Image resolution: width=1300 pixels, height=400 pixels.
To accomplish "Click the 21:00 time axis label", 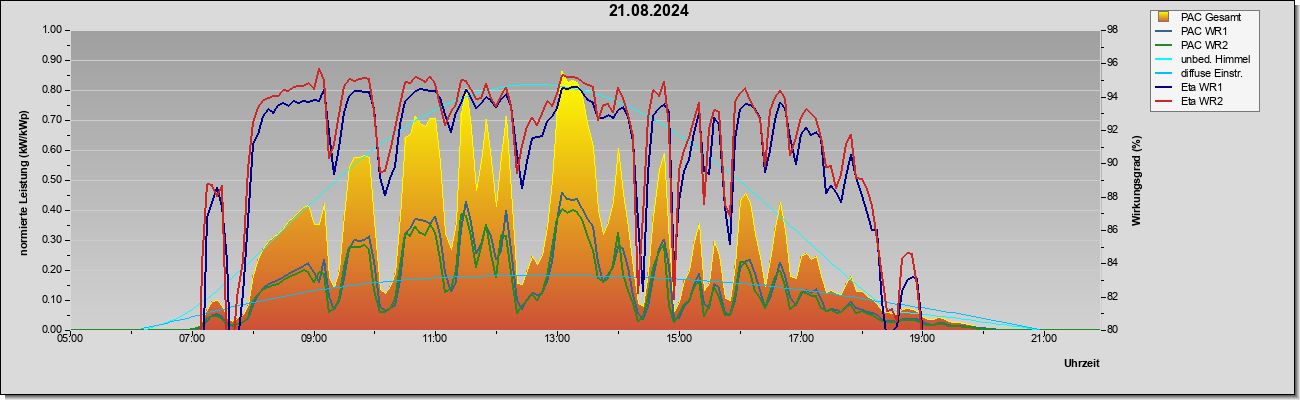I will (x=1042, y=339).
